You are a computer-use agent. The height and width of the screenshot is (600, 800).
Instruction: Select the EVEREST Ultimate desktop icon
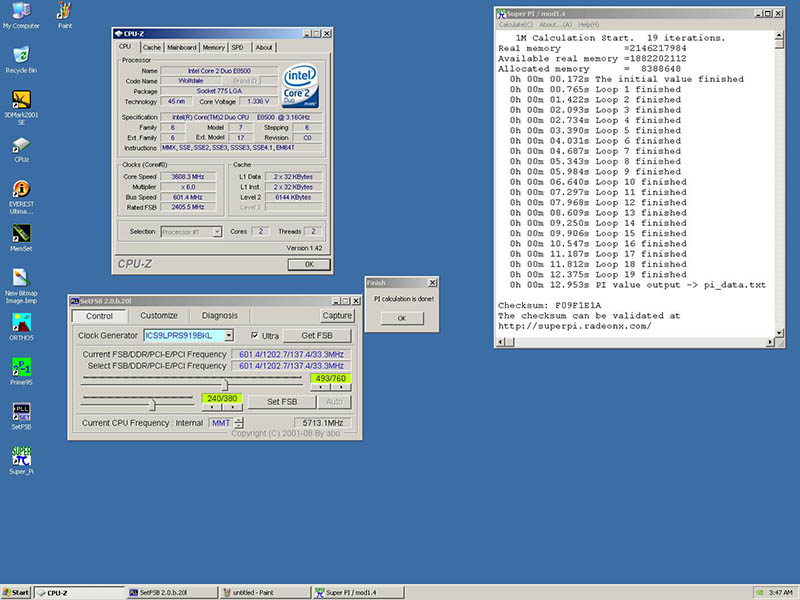21,197
